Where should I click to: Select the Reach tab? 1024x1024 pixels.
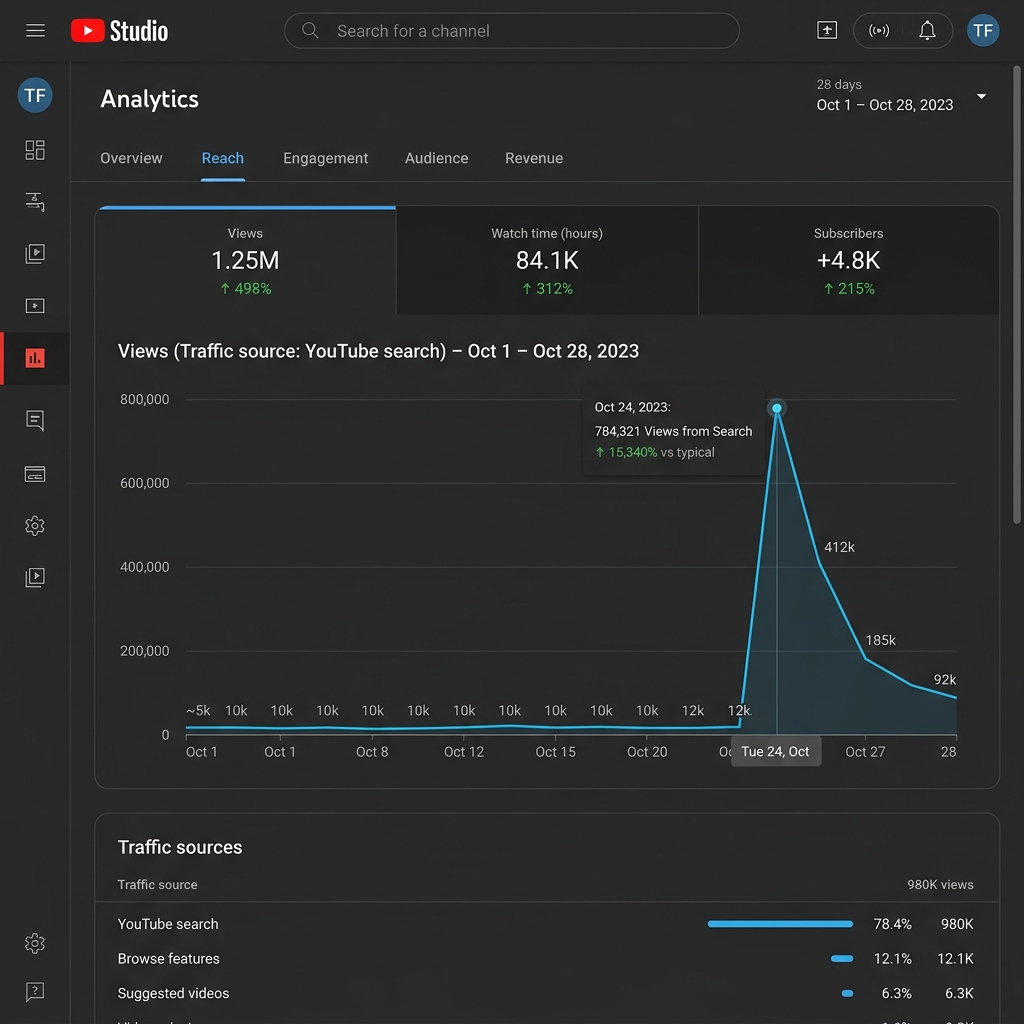[x=223, y=158]
